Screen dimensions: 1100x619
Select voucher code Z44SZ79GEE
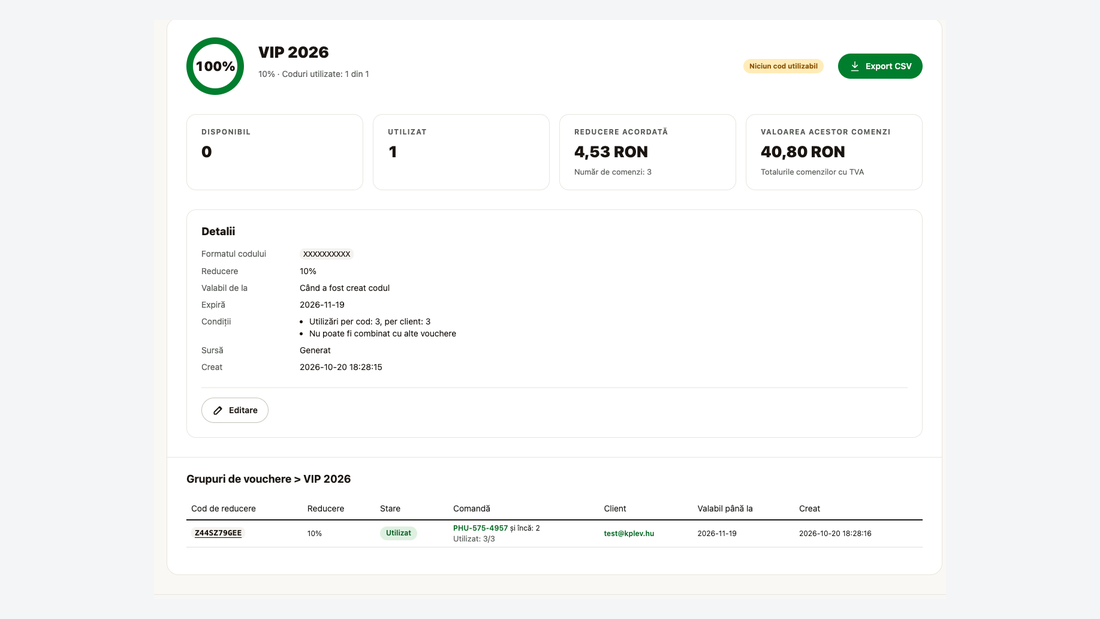point(218,533)
